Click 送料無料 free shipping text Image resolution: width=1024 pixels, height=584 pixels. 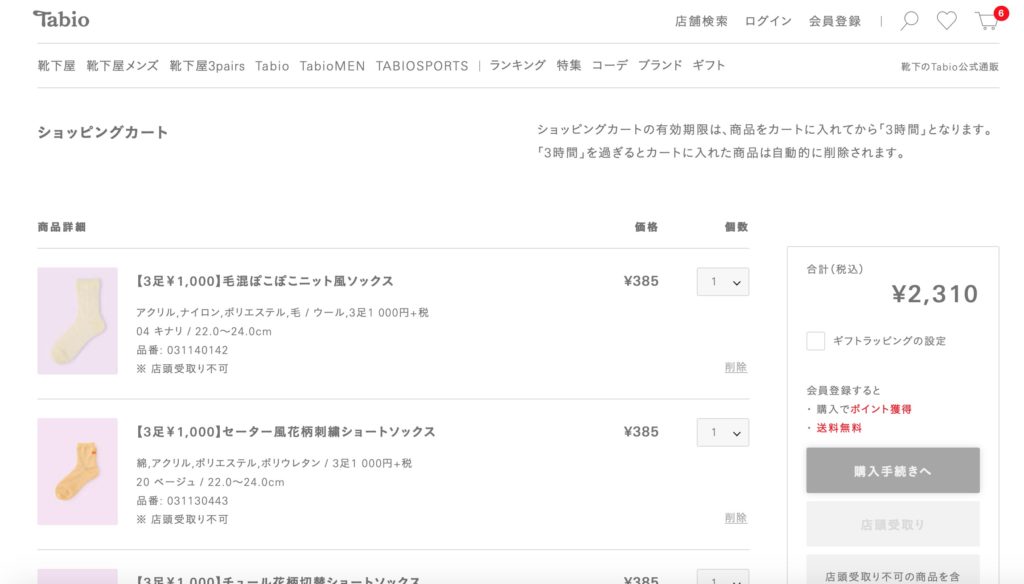tap(839, 428)
